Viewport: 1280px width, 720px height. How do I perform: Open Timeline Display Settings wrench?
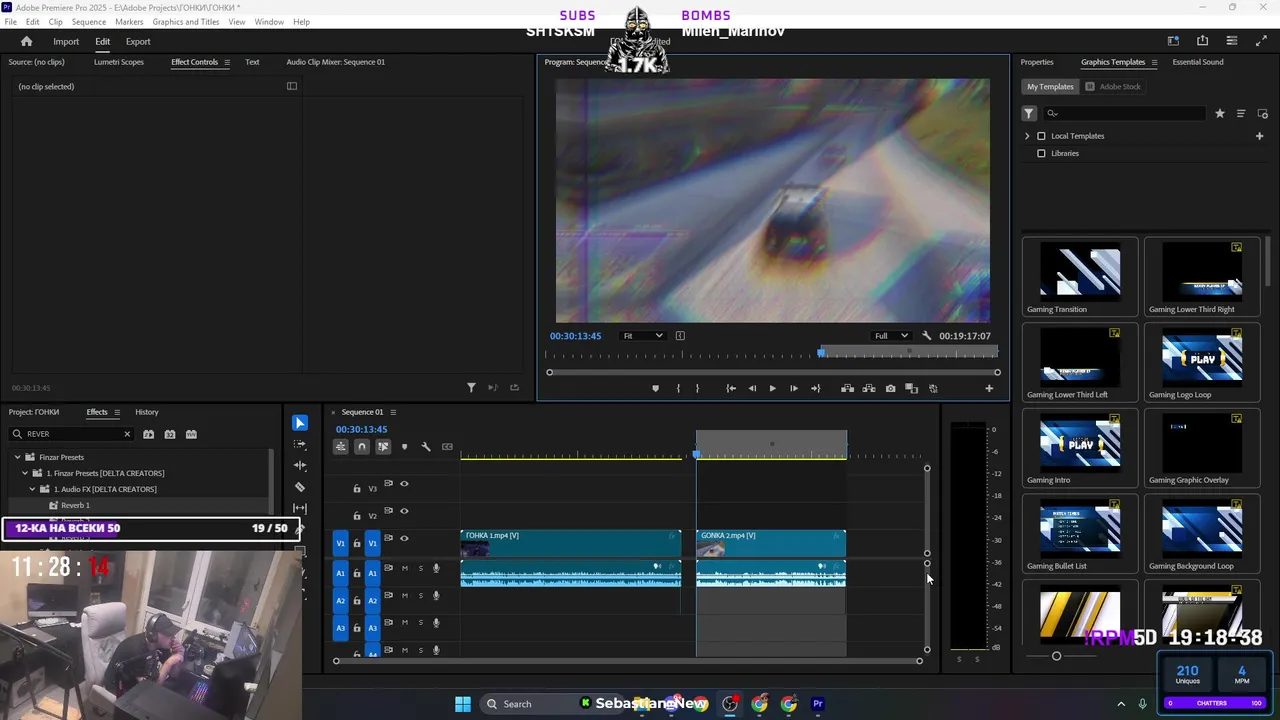click(426, 447)
